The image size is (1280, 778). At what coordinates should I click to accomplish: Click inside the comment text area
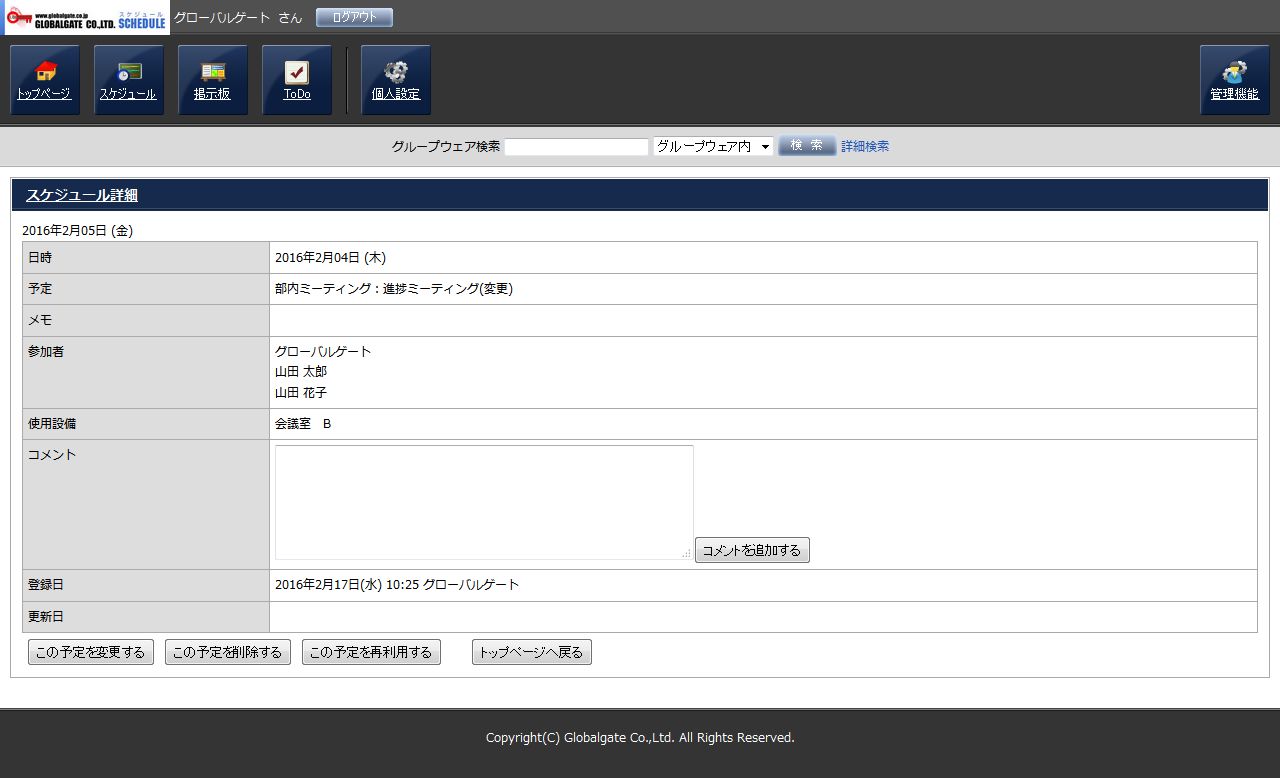(x=484, y=502)
